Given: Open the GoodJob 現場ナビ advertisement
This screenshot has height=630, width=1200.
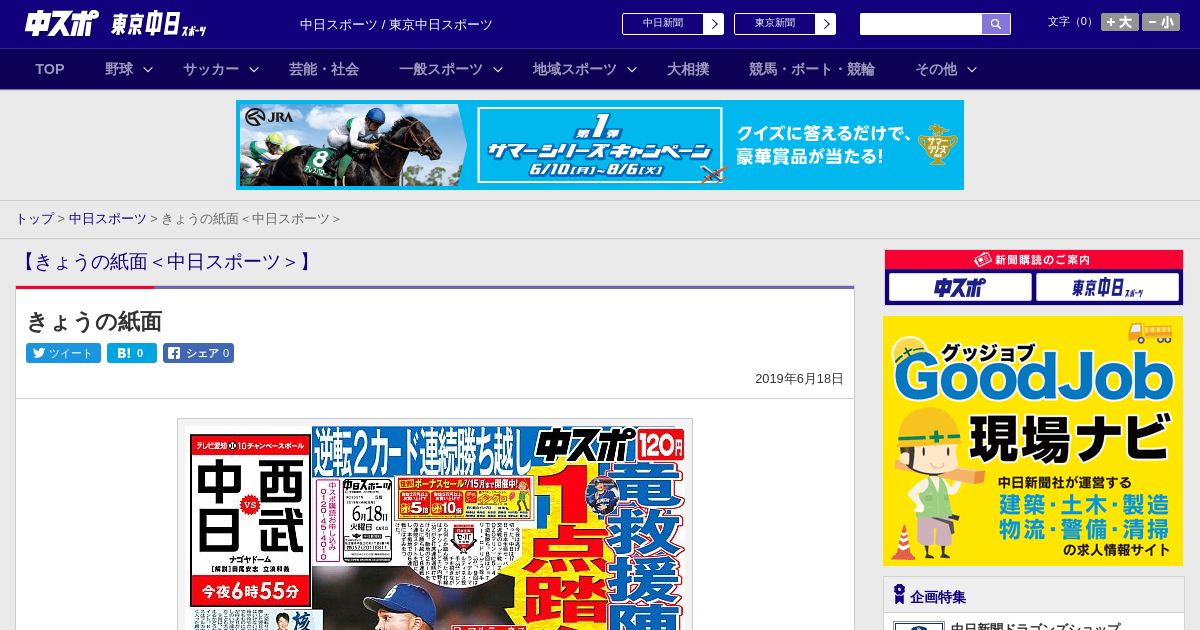Looking at the screenshot, I should pyautogui.click(x=1033, y=441).
